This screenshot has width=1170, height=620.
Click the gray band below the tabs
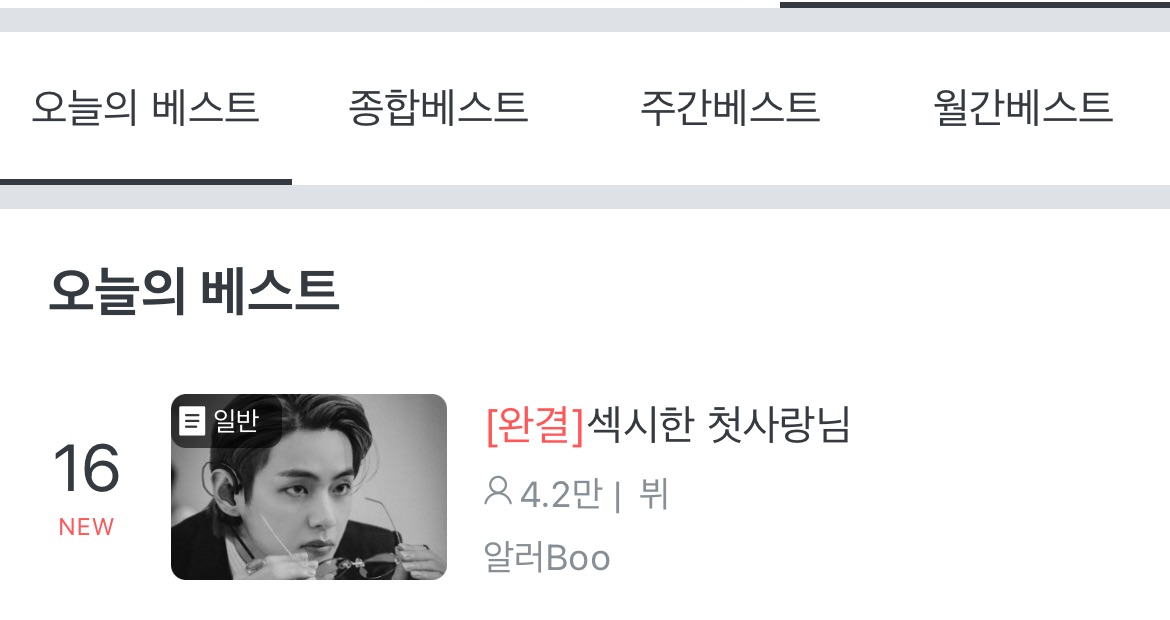[x=585, y=197]
